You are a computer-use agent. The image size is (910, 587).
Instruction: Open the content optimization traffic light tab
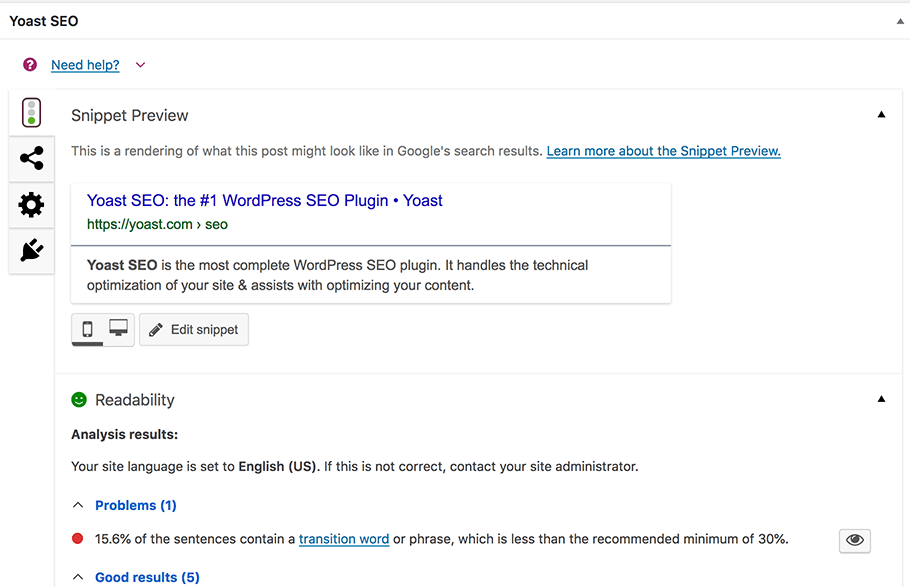[x=31, y=113]
